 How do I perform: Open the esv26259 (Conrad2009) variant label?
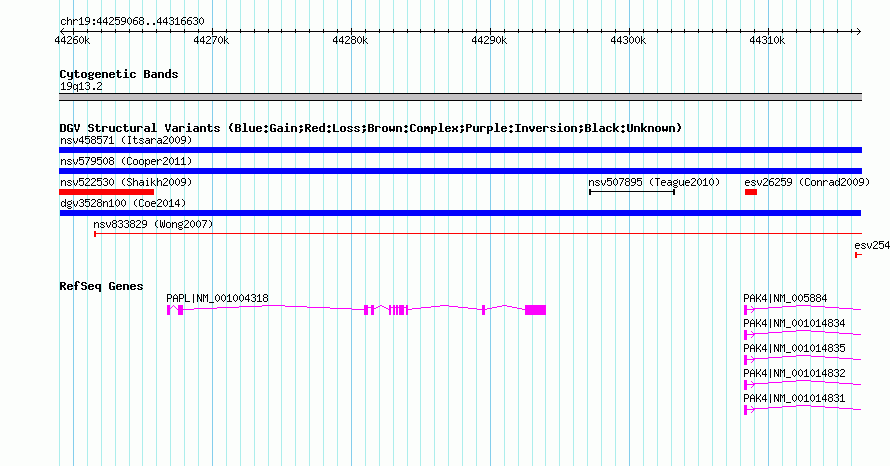coord(807,182)
